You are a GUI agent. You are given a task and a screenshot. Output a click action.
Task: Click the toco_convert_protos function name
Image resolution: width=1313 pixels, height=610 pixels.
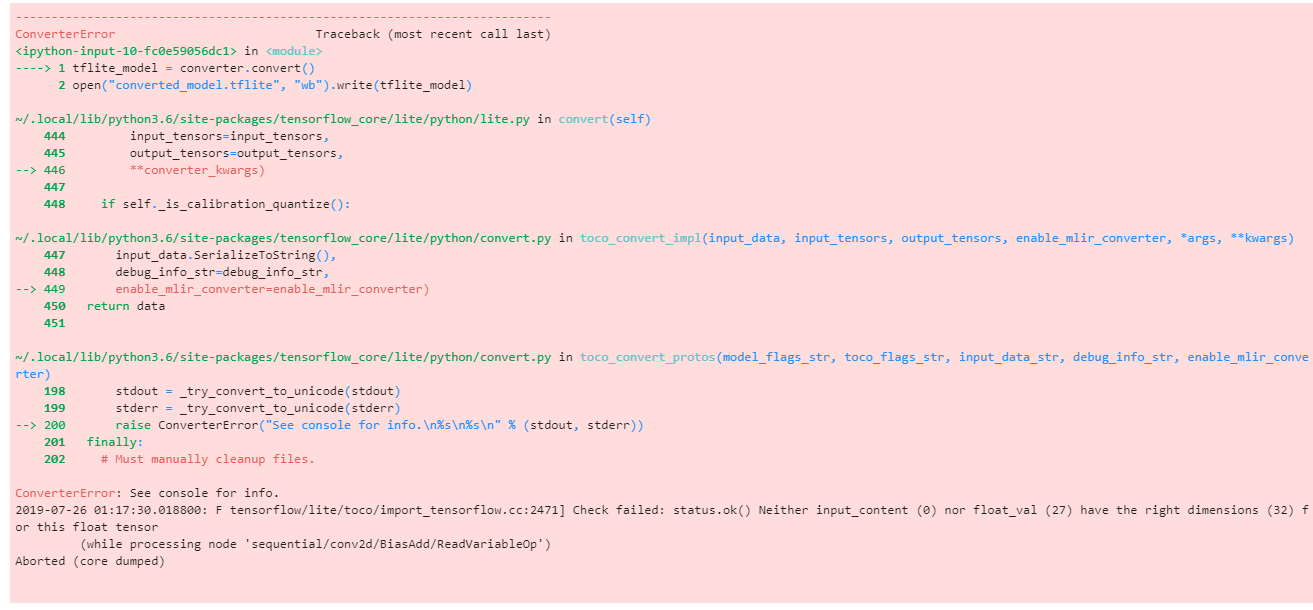coord(648,357)
